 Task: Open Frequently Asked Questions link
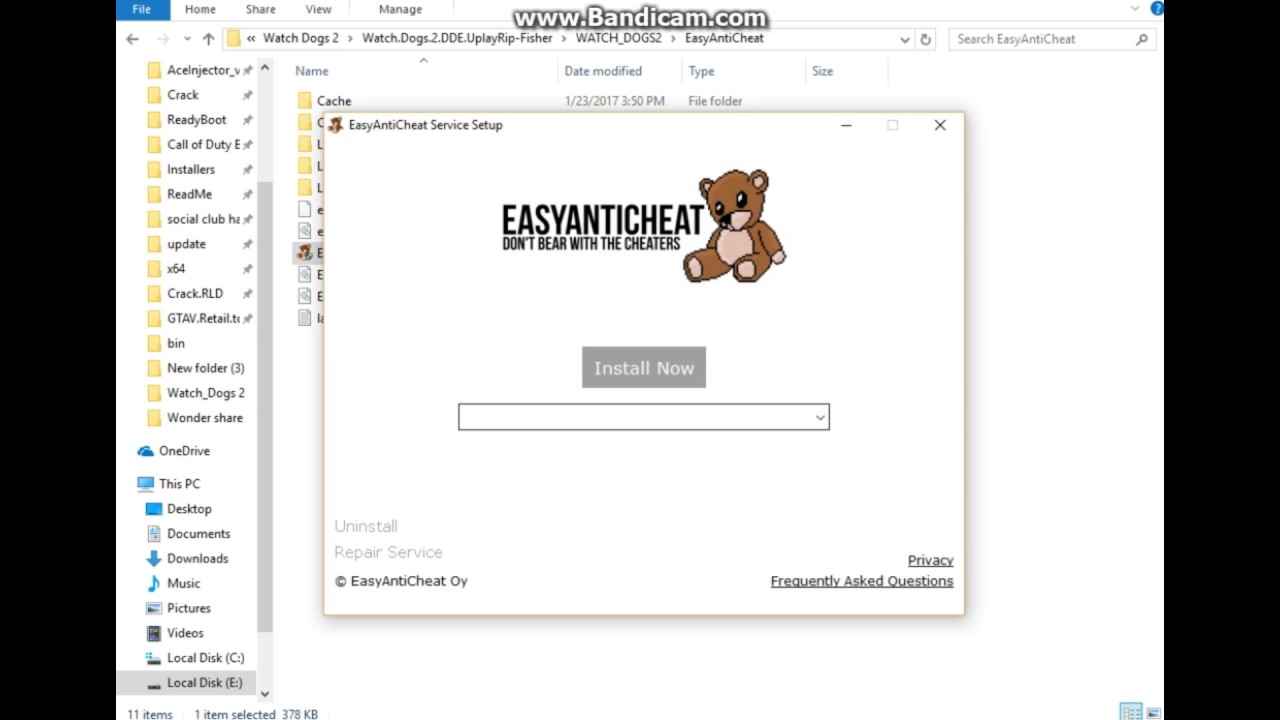click(x=862, y=581)
